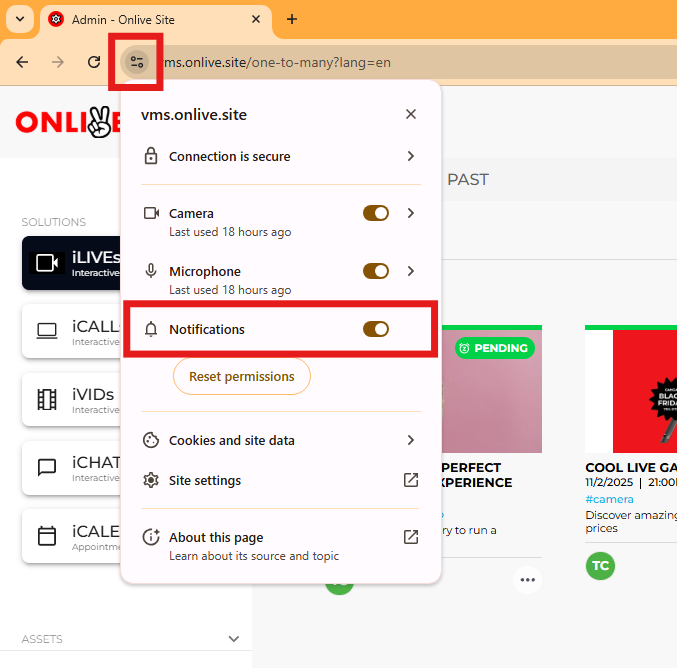Viewport: 677px width, 668px height.
Task: Open Site settings external link icon
Action: [x=411, y=480]
